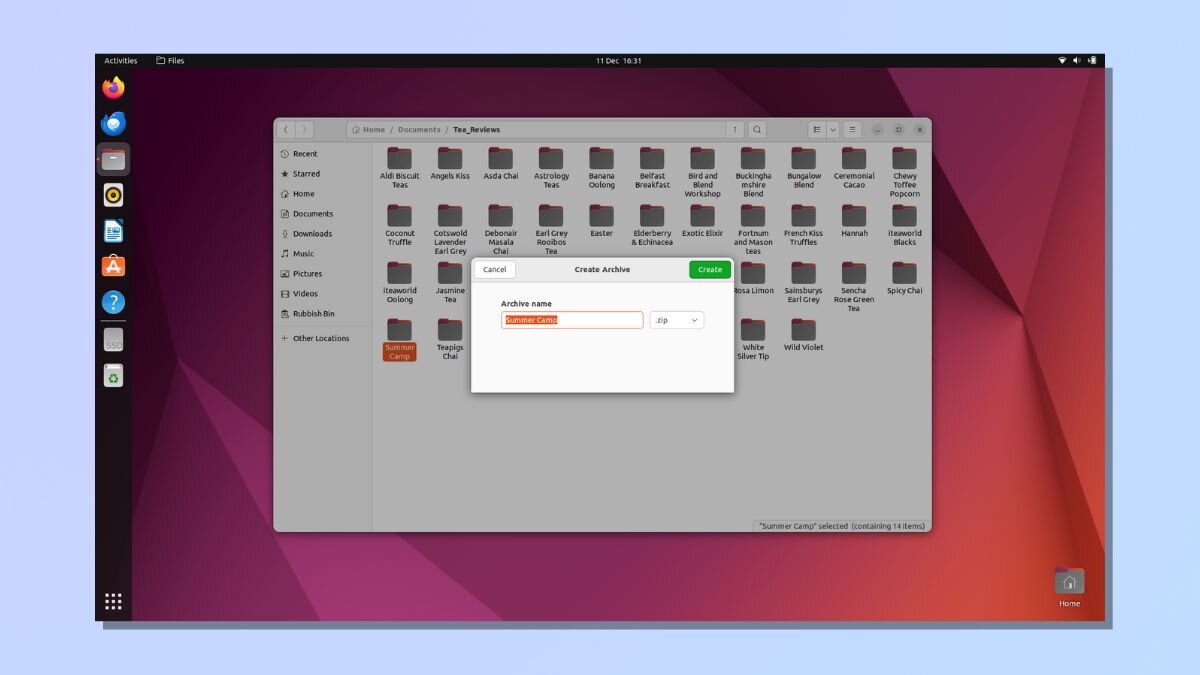
Task: Go forward with the Files forward arrow
Action: pyautogui.click(x=304, y=129)
